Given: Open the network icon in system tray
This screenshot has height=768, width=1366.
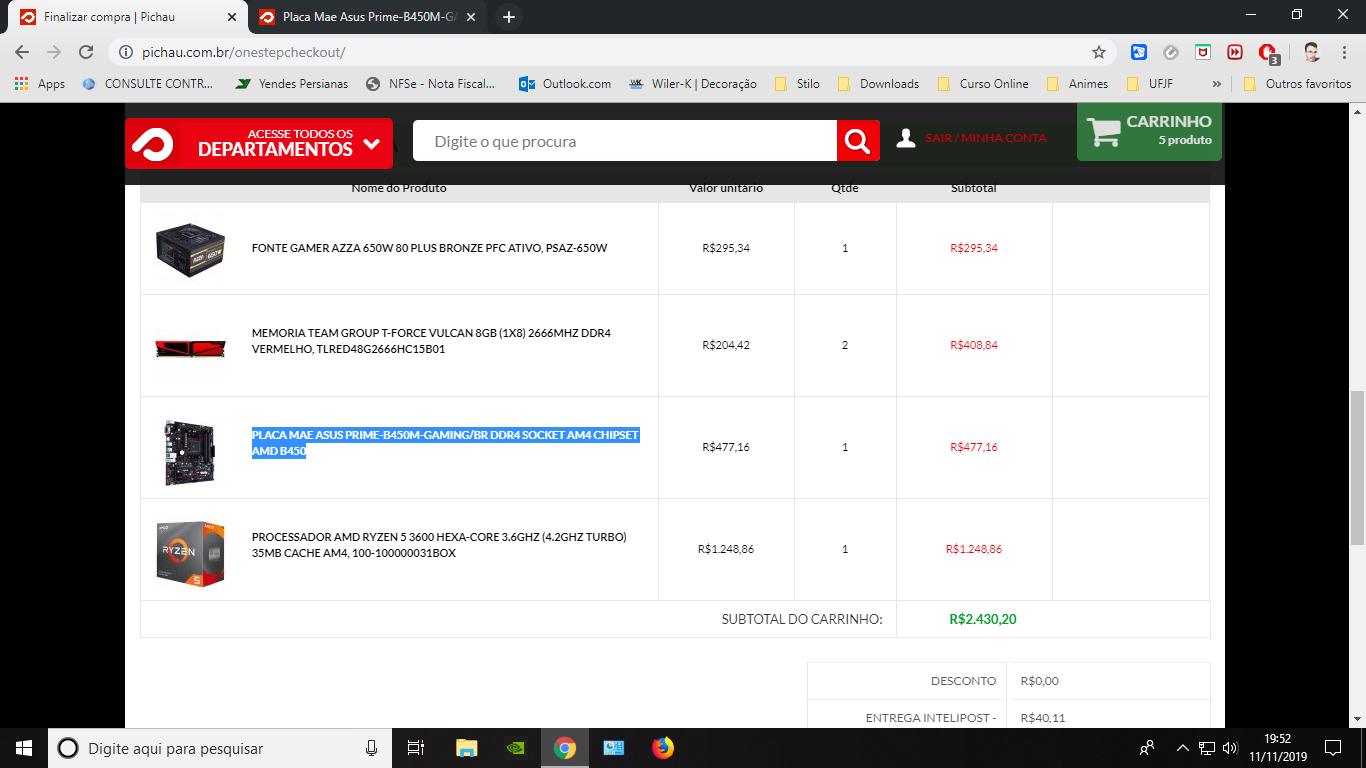Looking at the screenshot, I should tap(1207, 748).
